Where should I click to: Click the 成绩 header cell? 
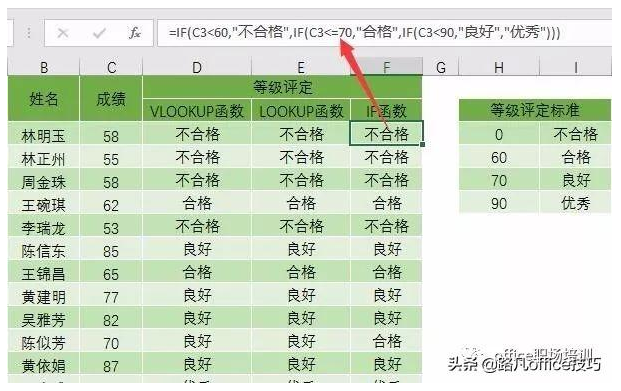(111, 99)
